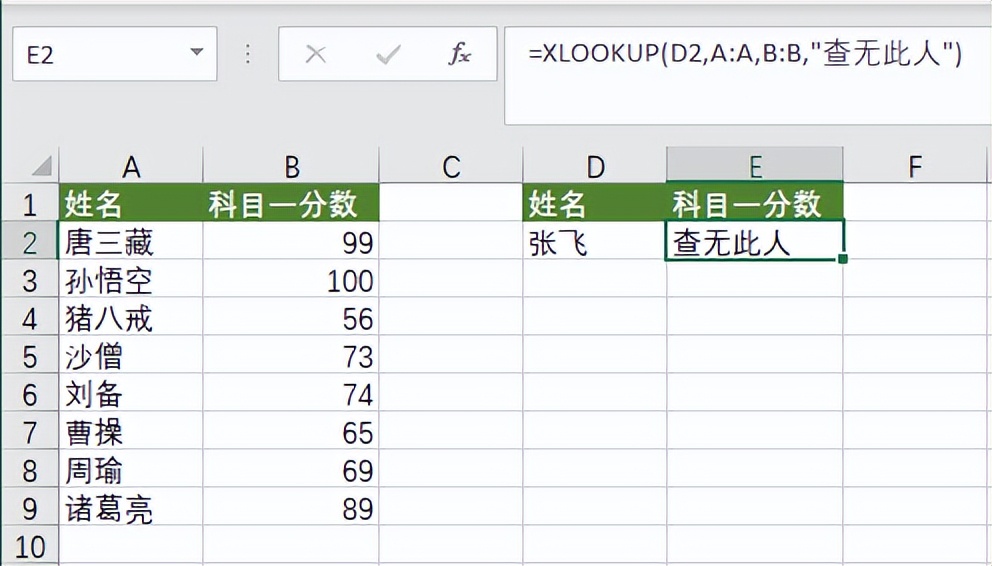
Task: Select row 4 header
Action: coord(30,317)
